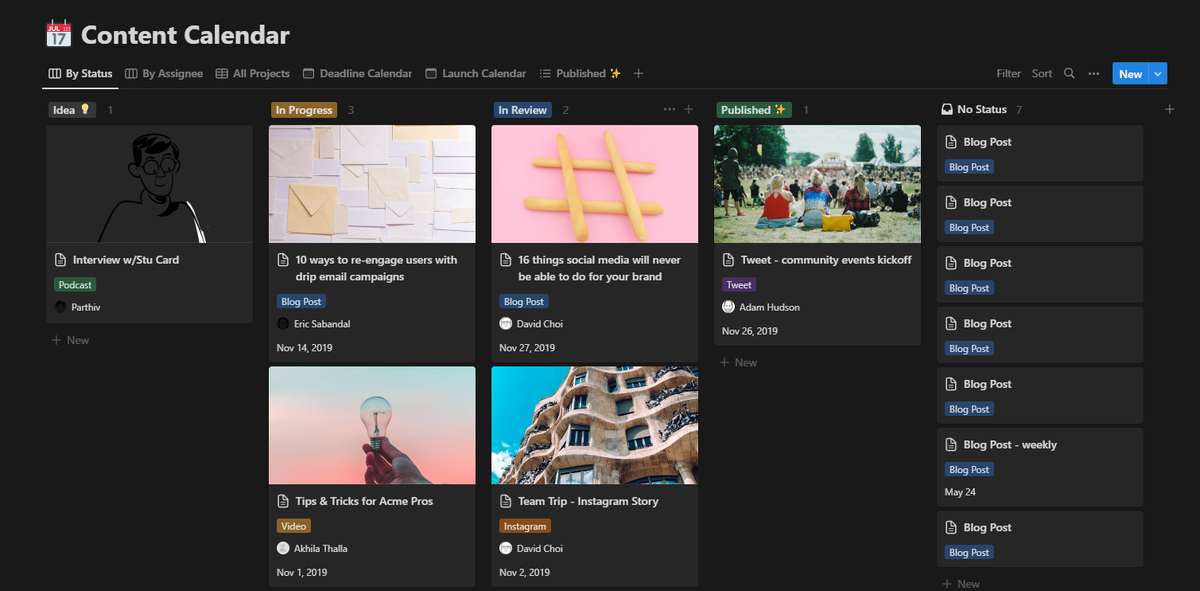Viewport: 1200px width, 591px height.
Task: Open the pink hashtag thumbnail image
Action: (595, 184)
